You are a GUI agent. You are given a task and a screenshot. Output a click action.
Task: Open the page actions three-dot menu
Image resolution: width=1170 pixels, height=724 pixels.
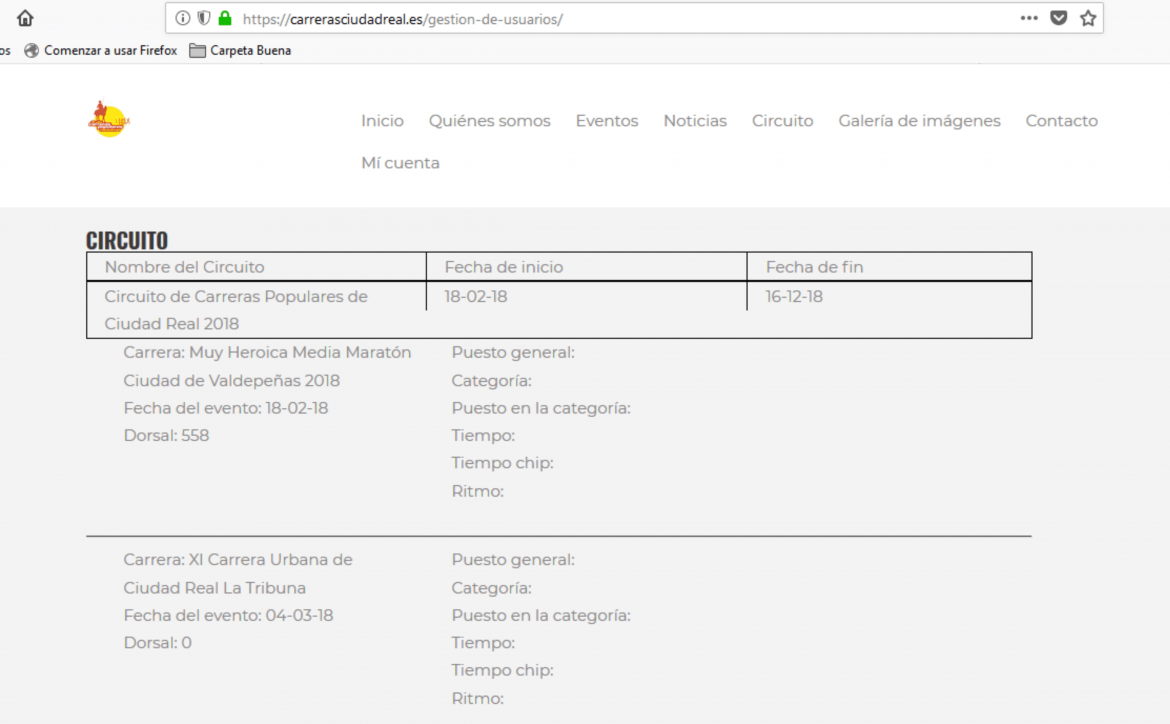(1029, 18)
